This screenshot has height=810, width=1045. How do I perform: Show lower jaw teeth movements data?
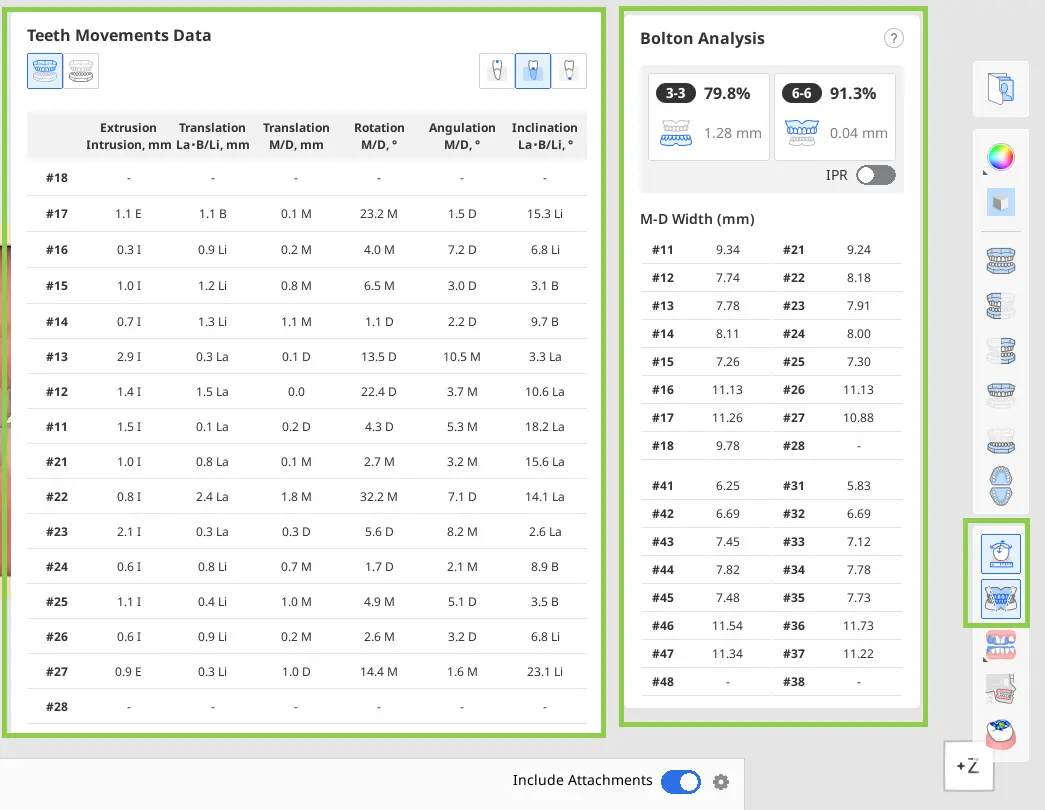coord(81,71)
